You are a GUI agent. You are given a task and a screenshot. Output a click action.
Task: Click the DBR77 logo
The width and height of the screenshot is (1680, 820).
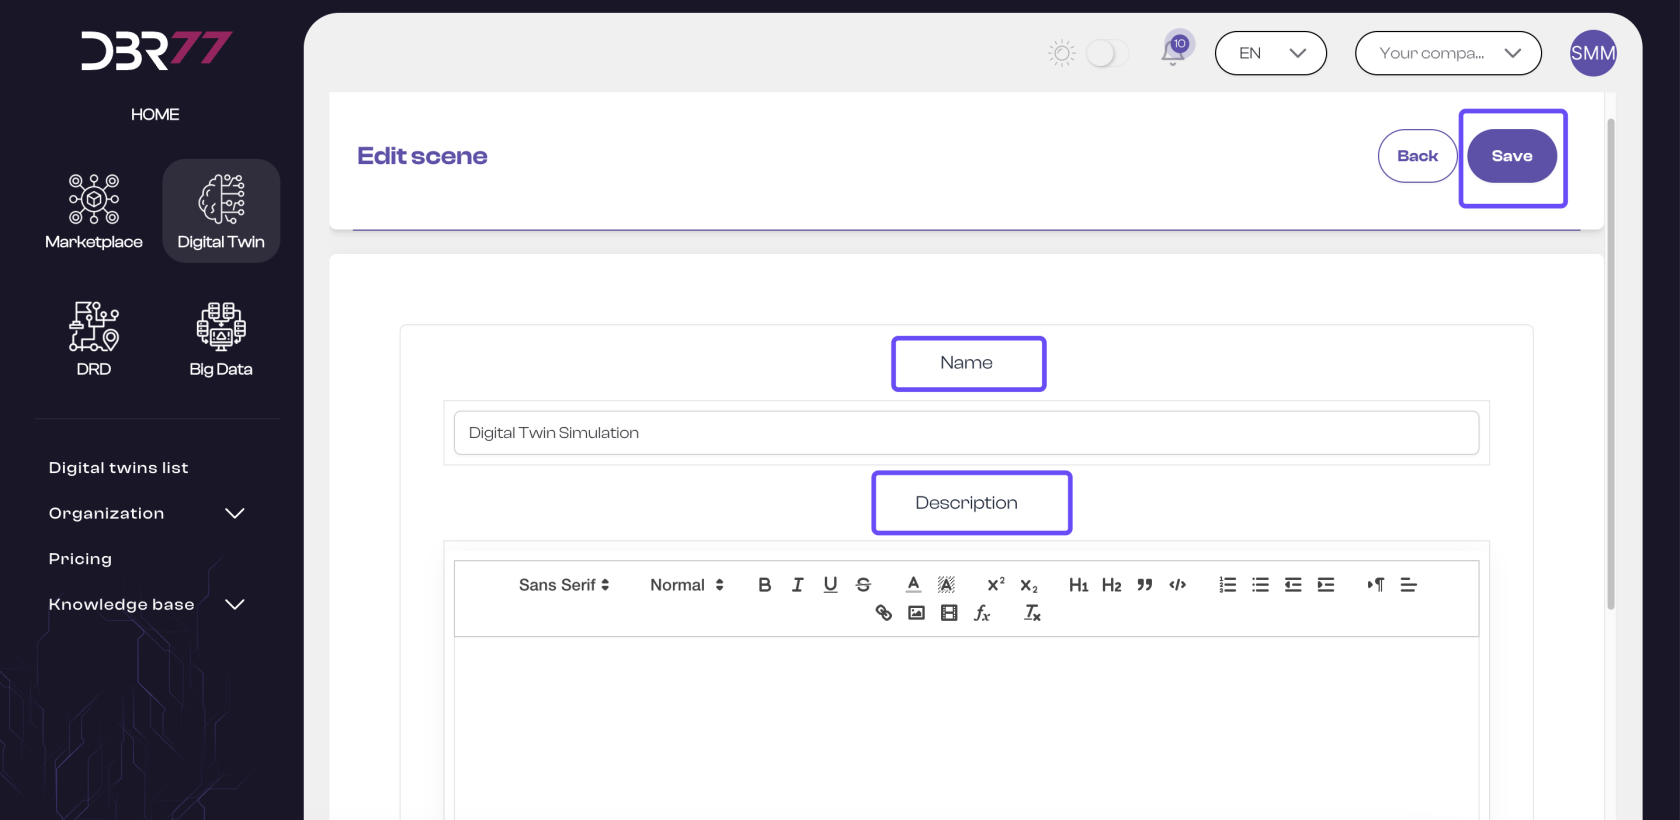[x=156, y=50]
